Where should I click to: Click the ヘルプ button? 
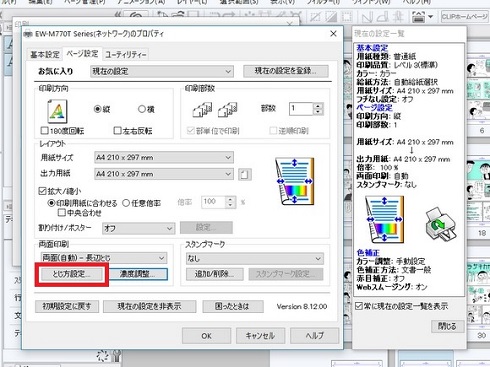pyautogui.click(x=314, y=336)
